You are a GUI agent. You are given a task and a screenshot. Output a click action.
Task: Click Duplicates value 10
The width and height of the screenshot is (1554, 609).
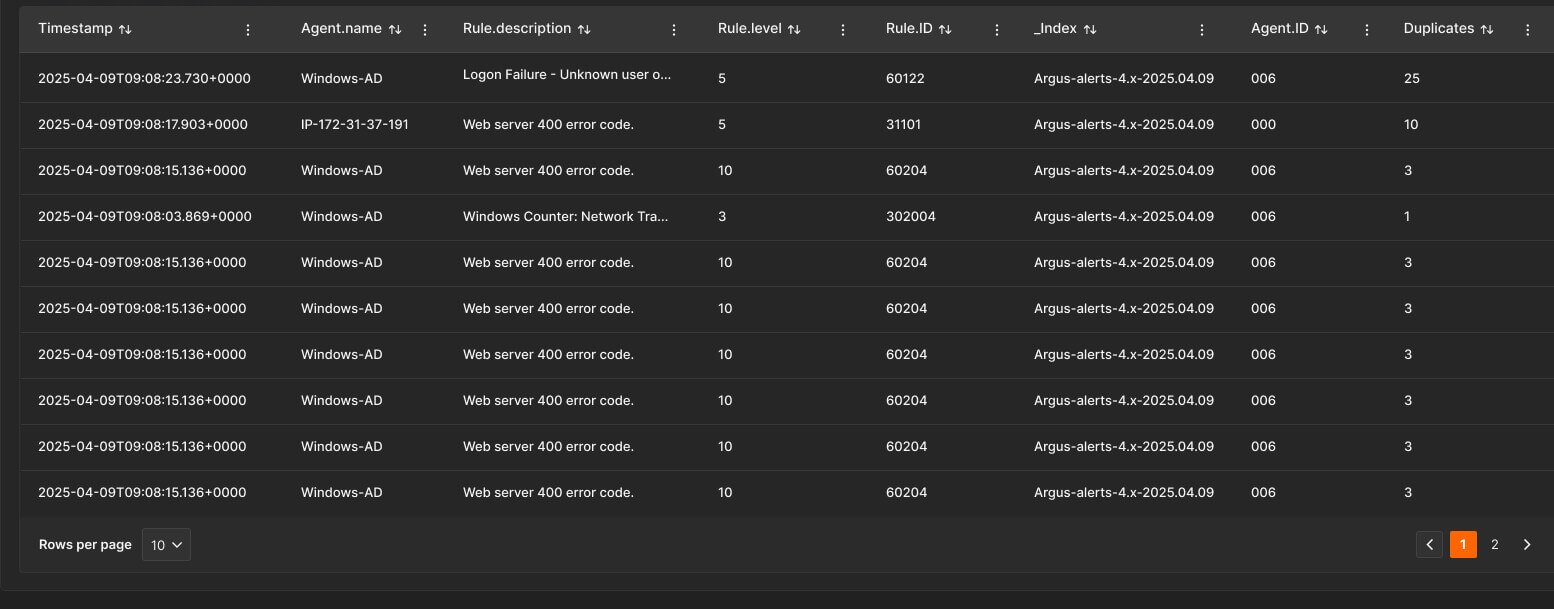tap(1411, 124)
